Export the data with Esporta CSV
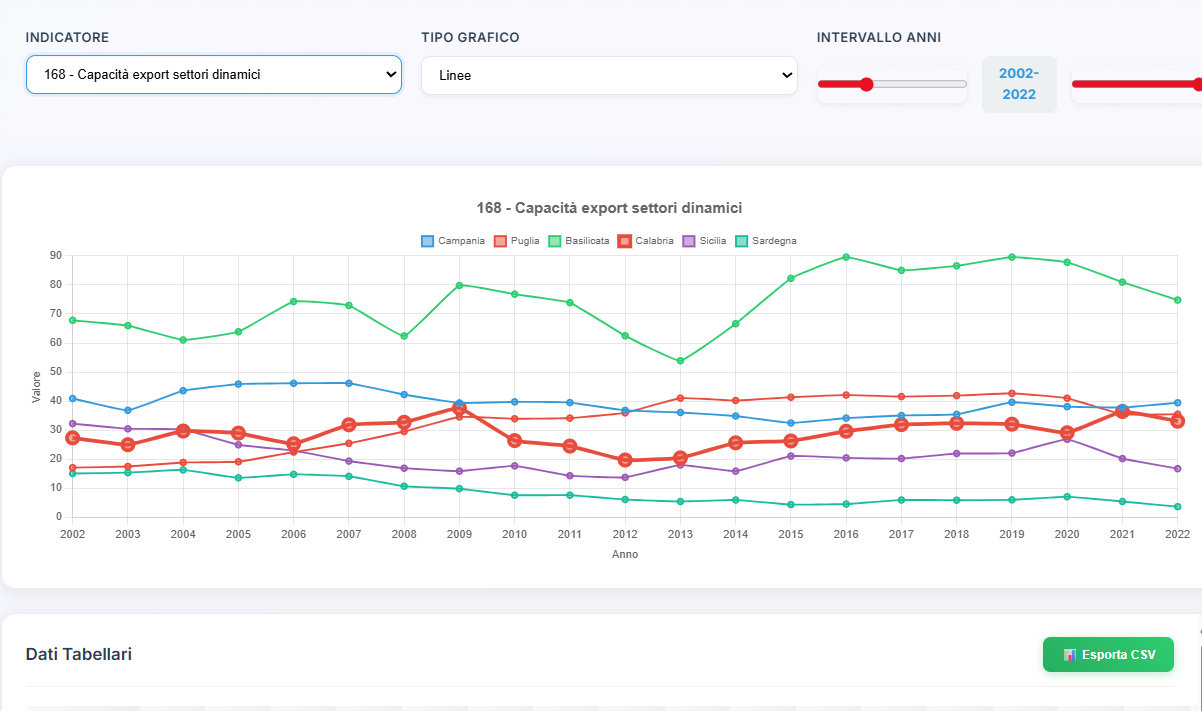The height and width of the screenshot is (711, 1202). coord(1108,655)
